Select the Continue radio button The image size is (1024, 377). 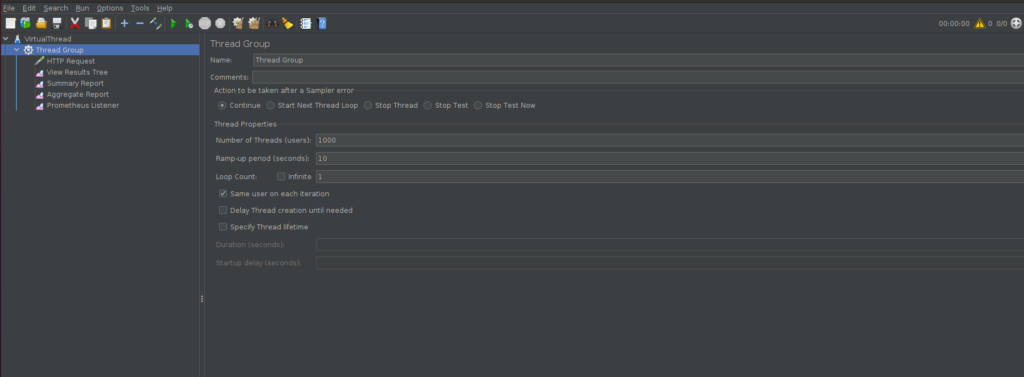pyautogui.click(x=222, y=105)
